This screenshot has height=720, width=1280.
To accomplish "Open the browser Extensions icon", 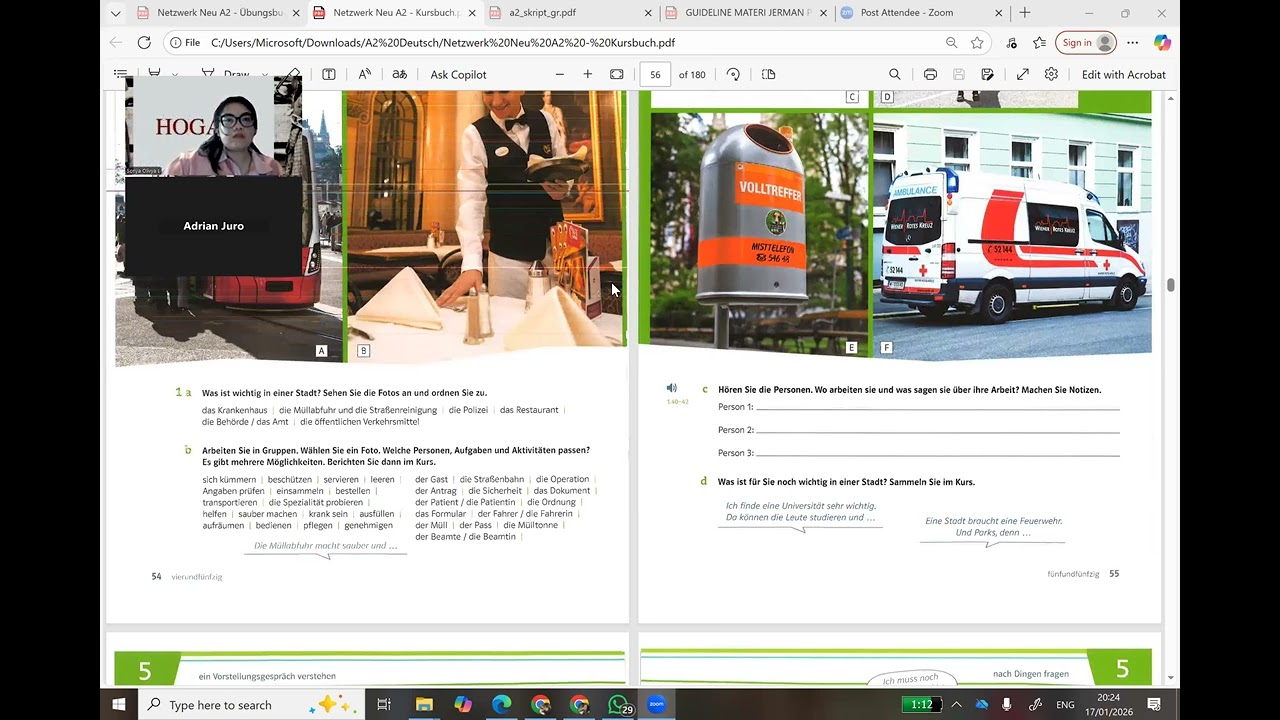I will point(1012,43).
